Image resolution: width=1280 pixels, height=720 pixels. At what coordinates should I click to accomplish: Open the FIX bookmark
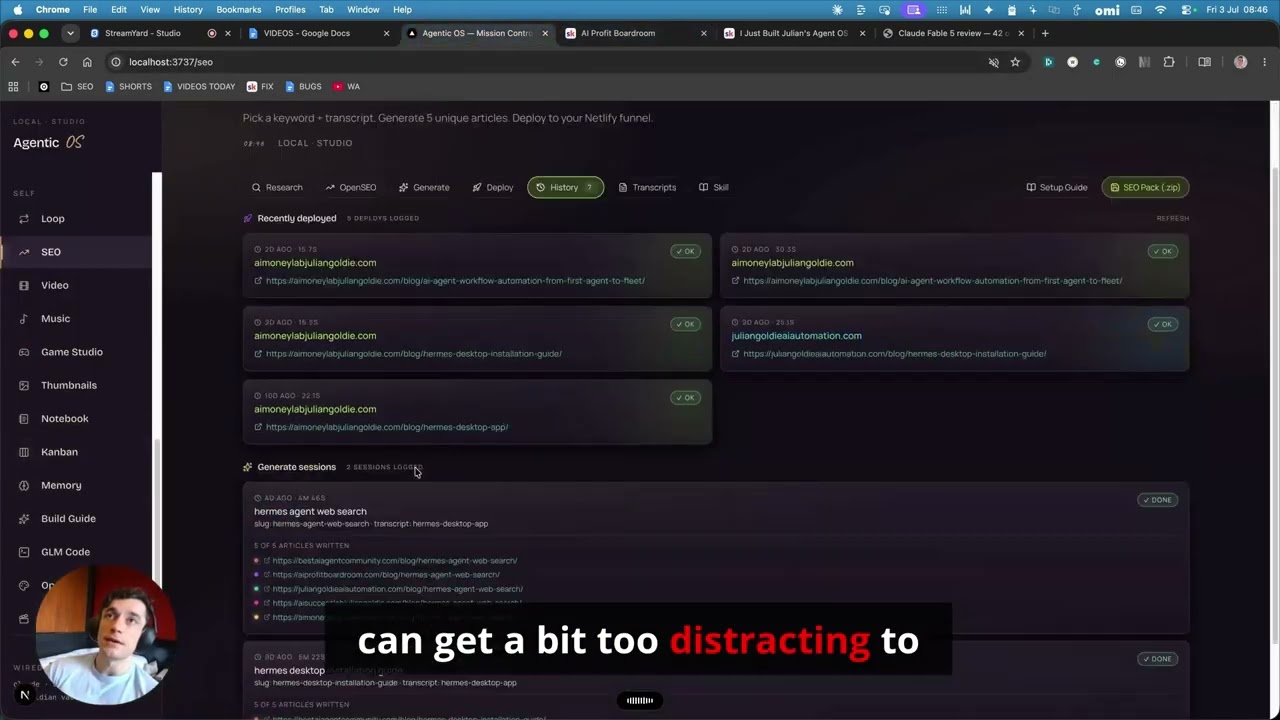coord(260,87)
